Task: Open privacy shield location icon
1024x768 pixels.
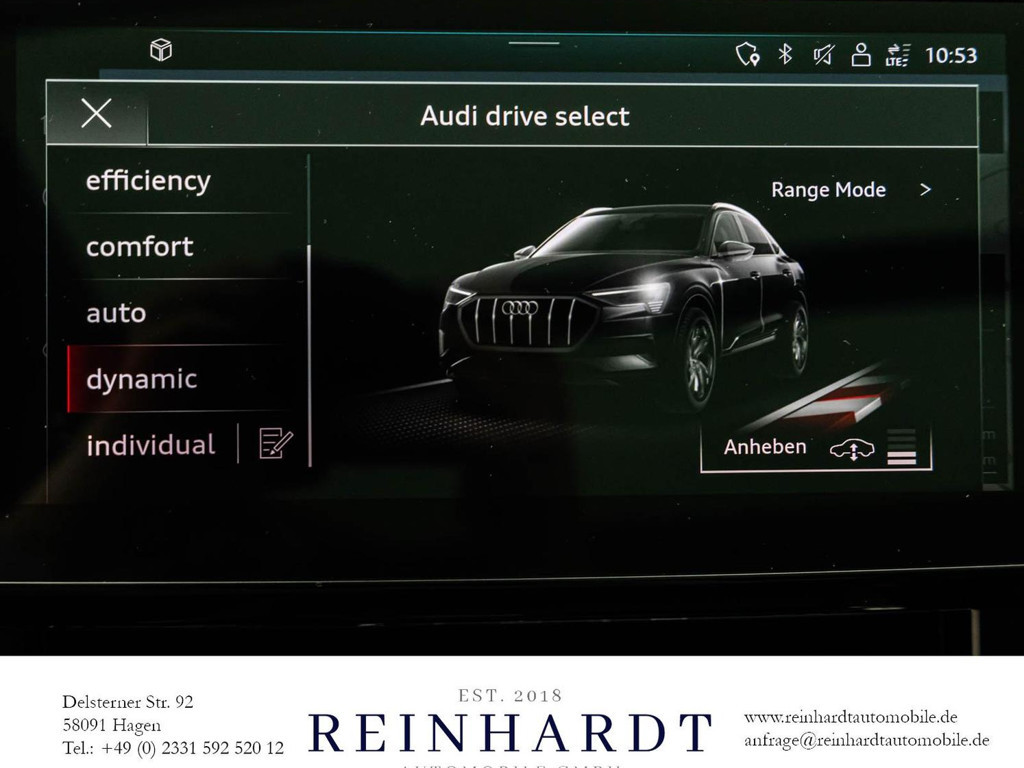Action: (x=747, y=55)
